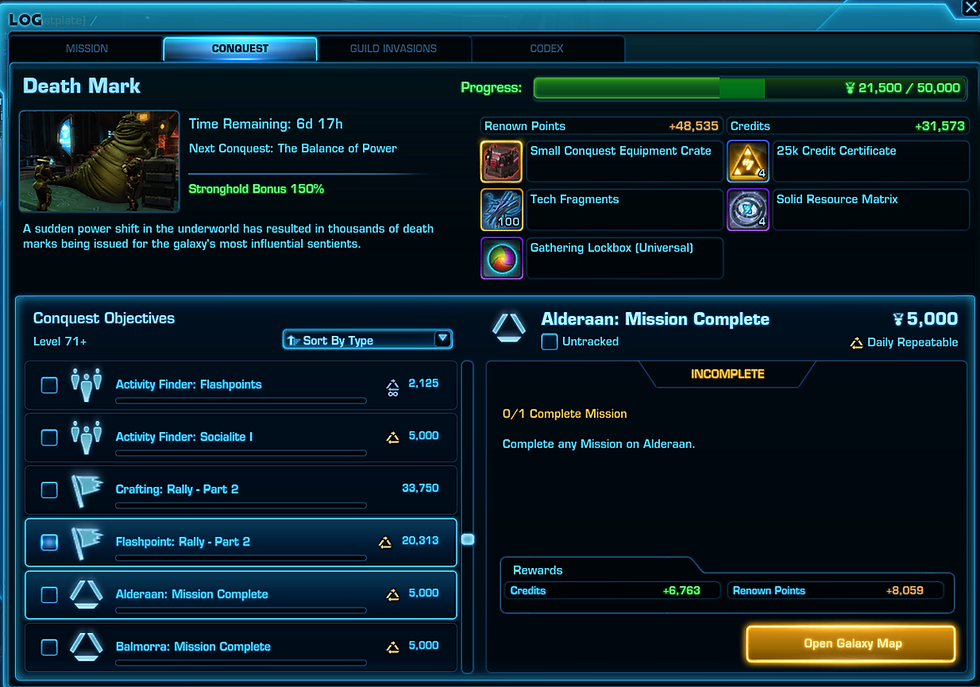980x687 pixels.
Task: Click the 25k Credit Certificate reward icon
Action: [748, 161]
